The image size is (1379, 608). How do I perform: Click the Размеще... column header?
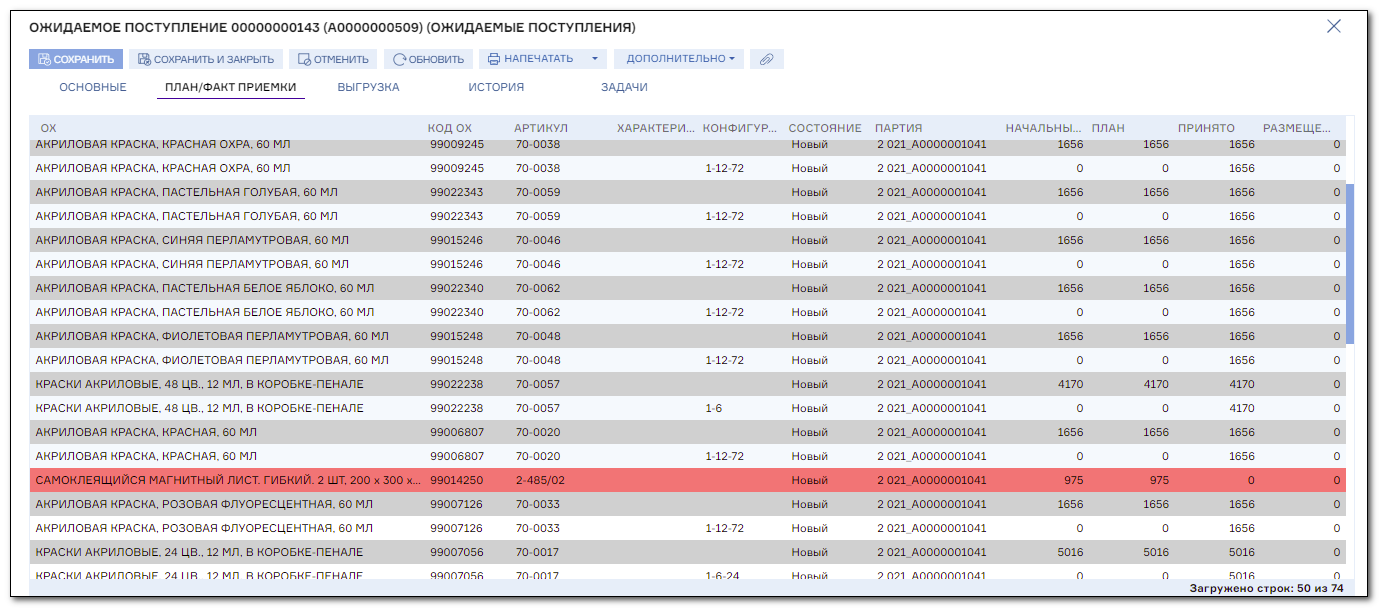[x=1297, y=128]
